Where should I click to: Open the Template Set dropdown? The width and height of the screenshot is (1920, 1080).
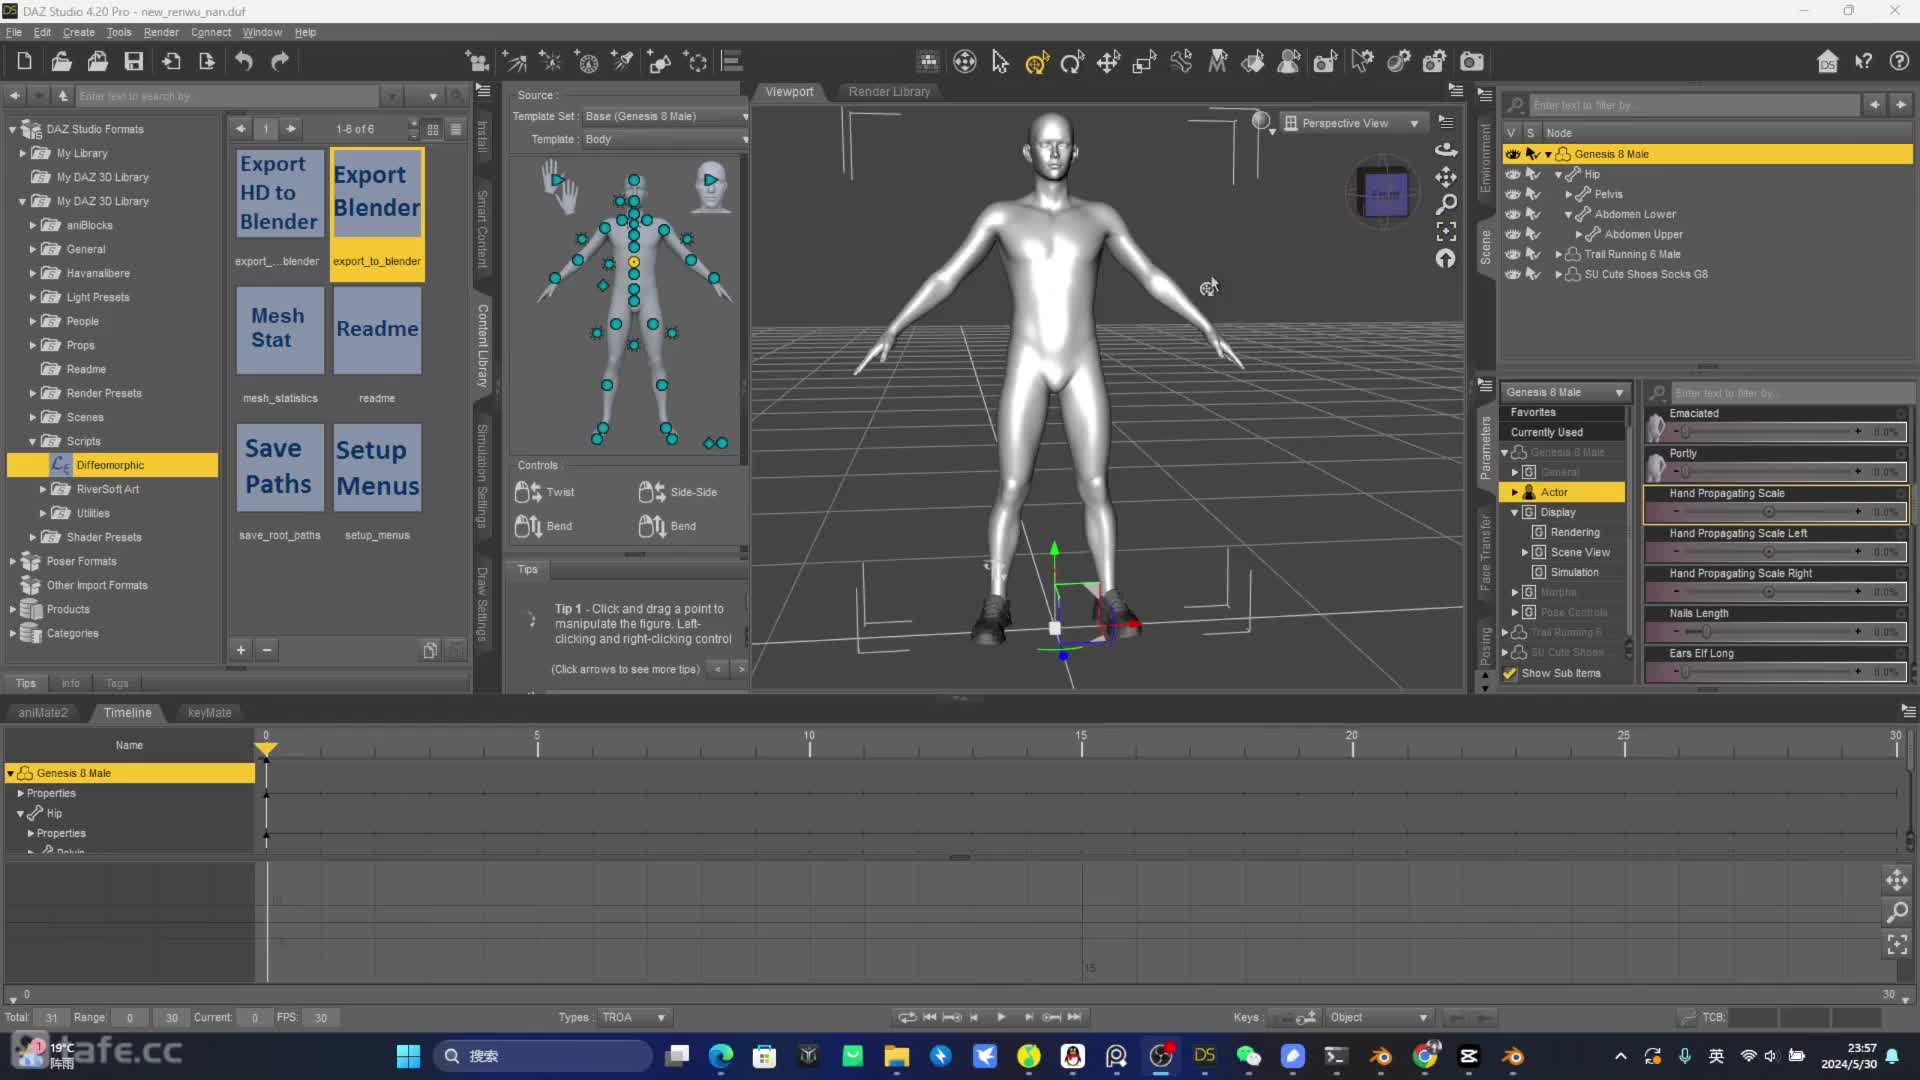click(665, 116)
